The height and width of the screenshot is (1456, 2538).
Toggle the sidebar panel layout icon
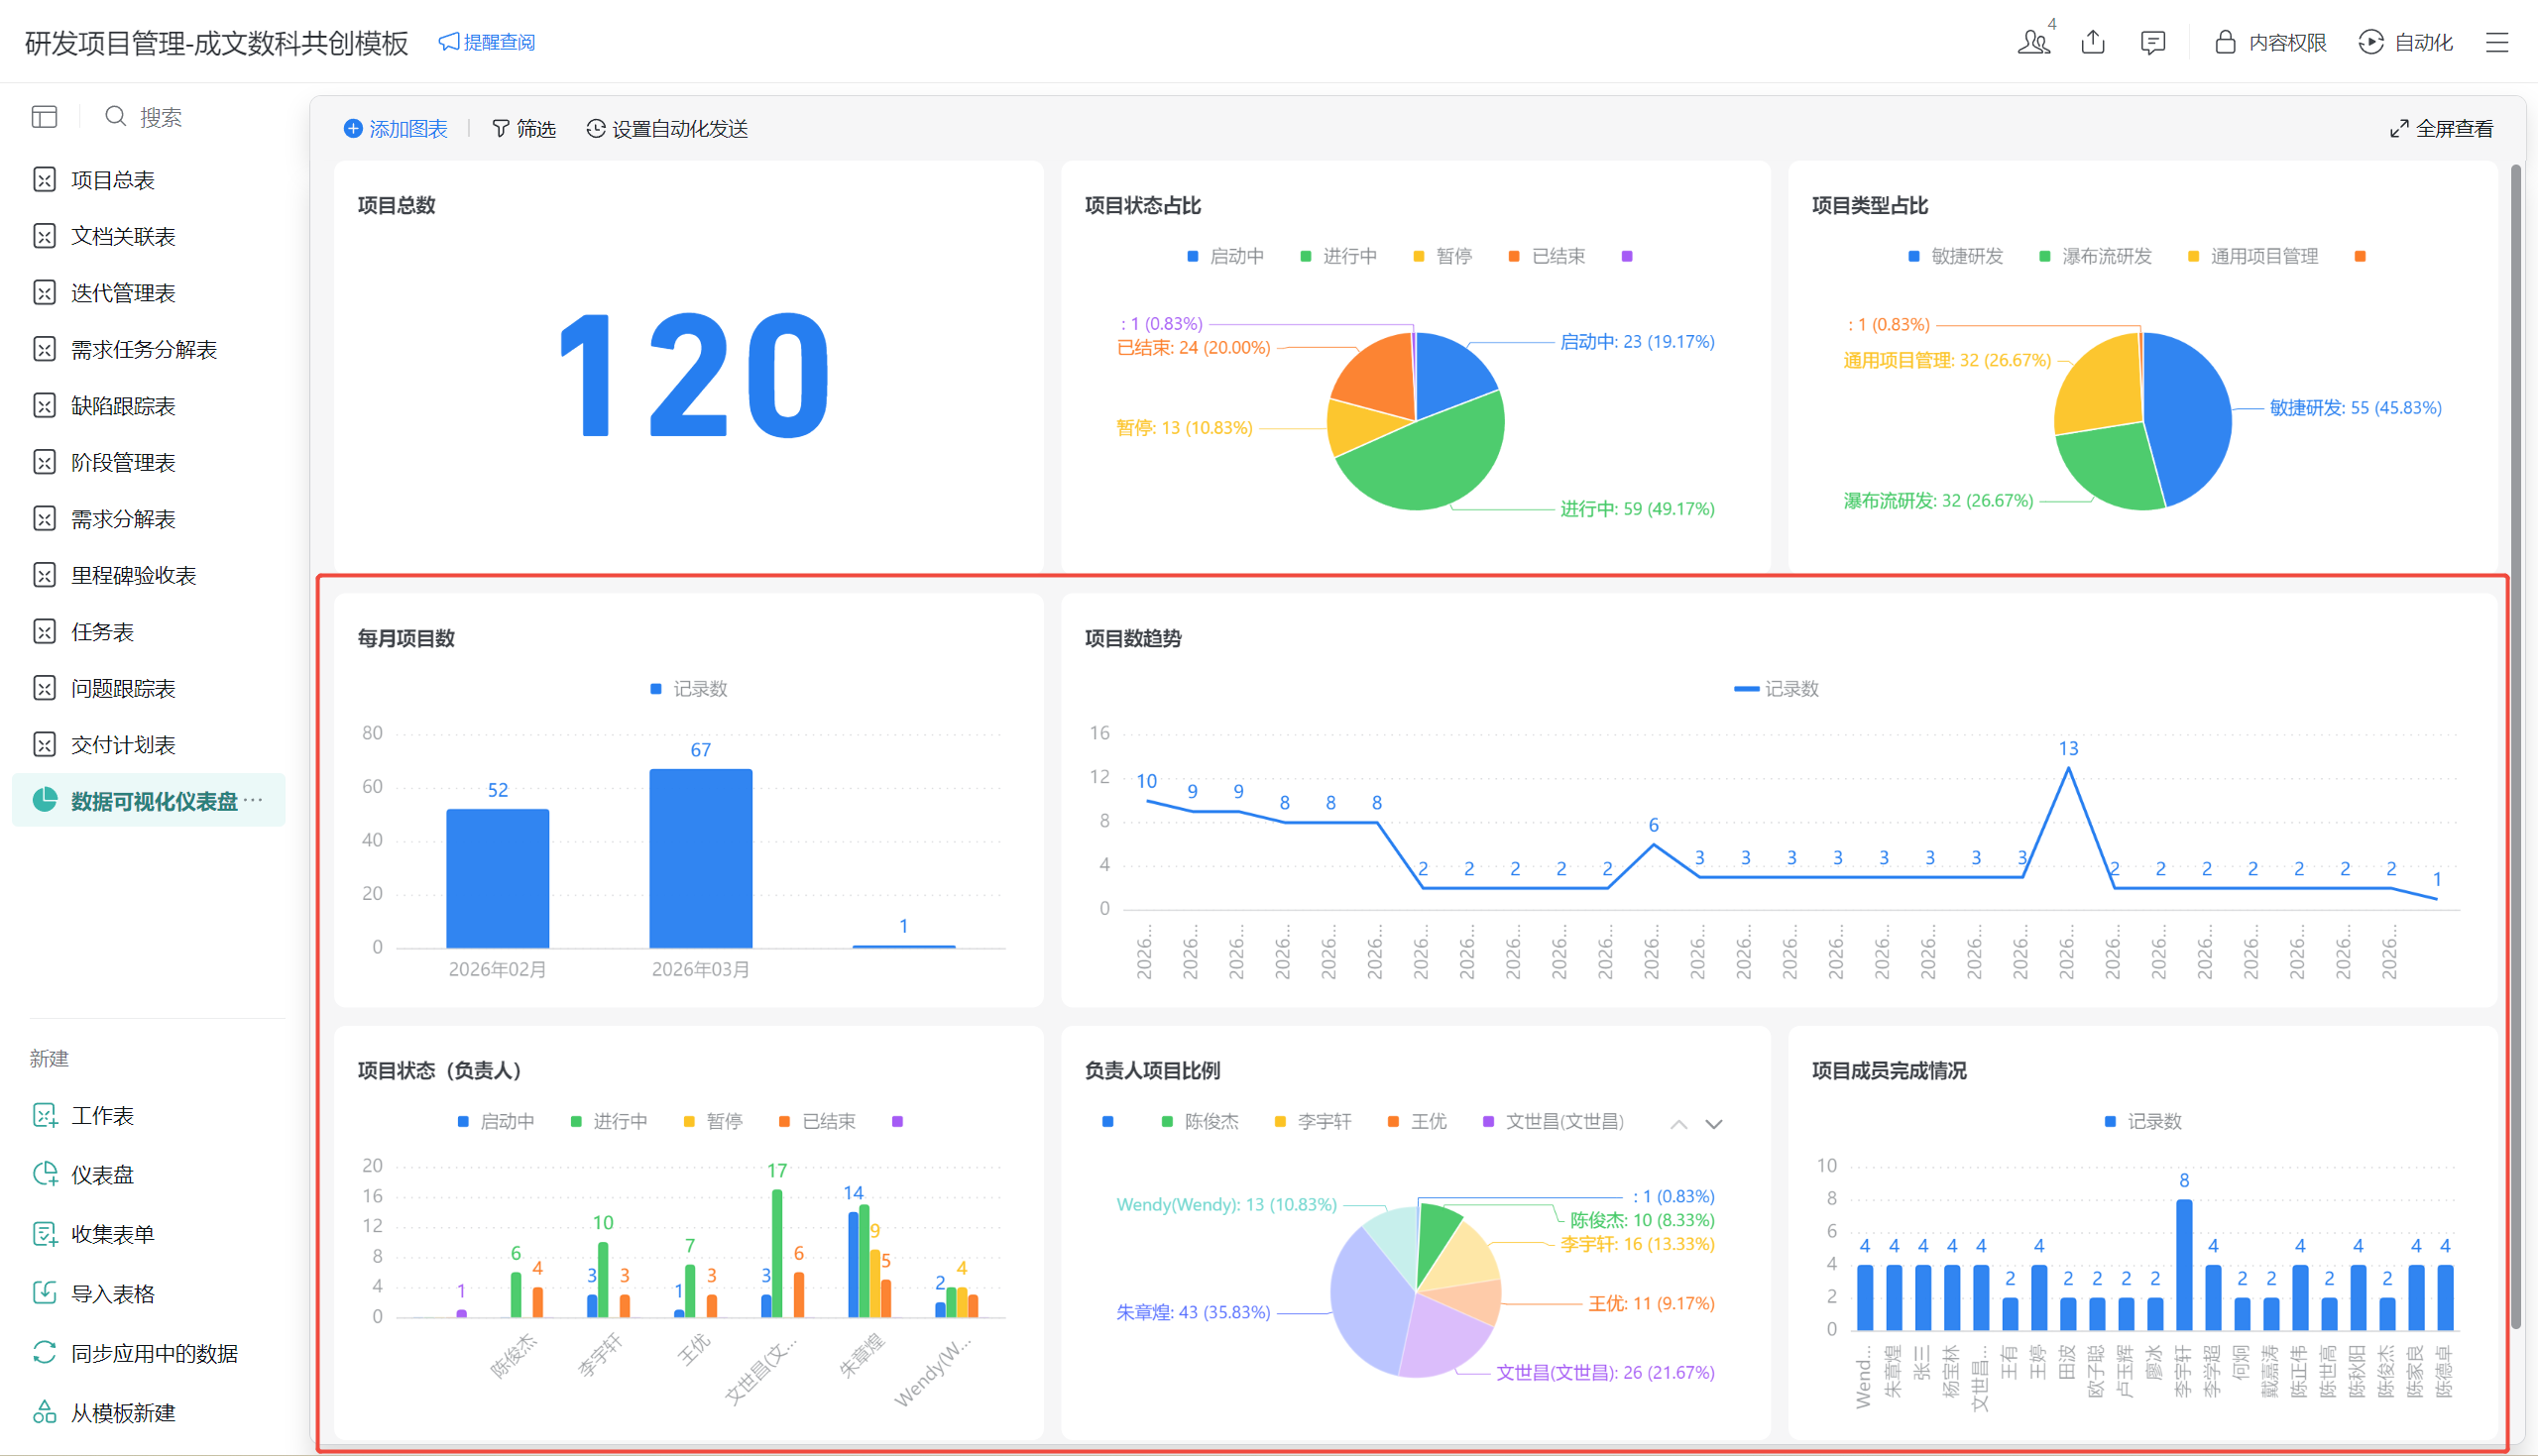click(x=44, y=117)
